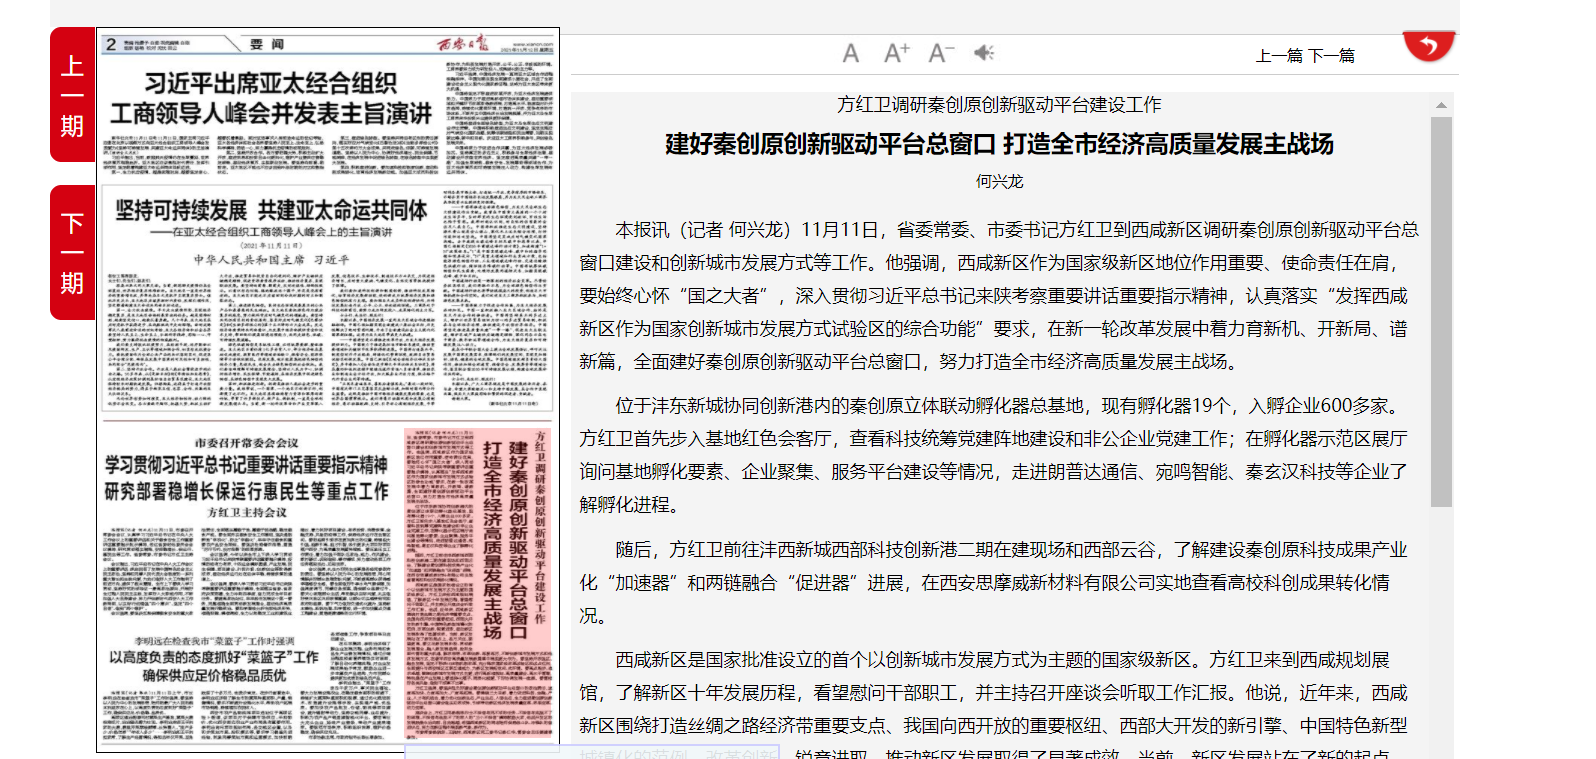Click the paragraph beginning 随后，方红卫前往沣西新城
This screenshot has height=759, width=1596.
coord(999,582)
